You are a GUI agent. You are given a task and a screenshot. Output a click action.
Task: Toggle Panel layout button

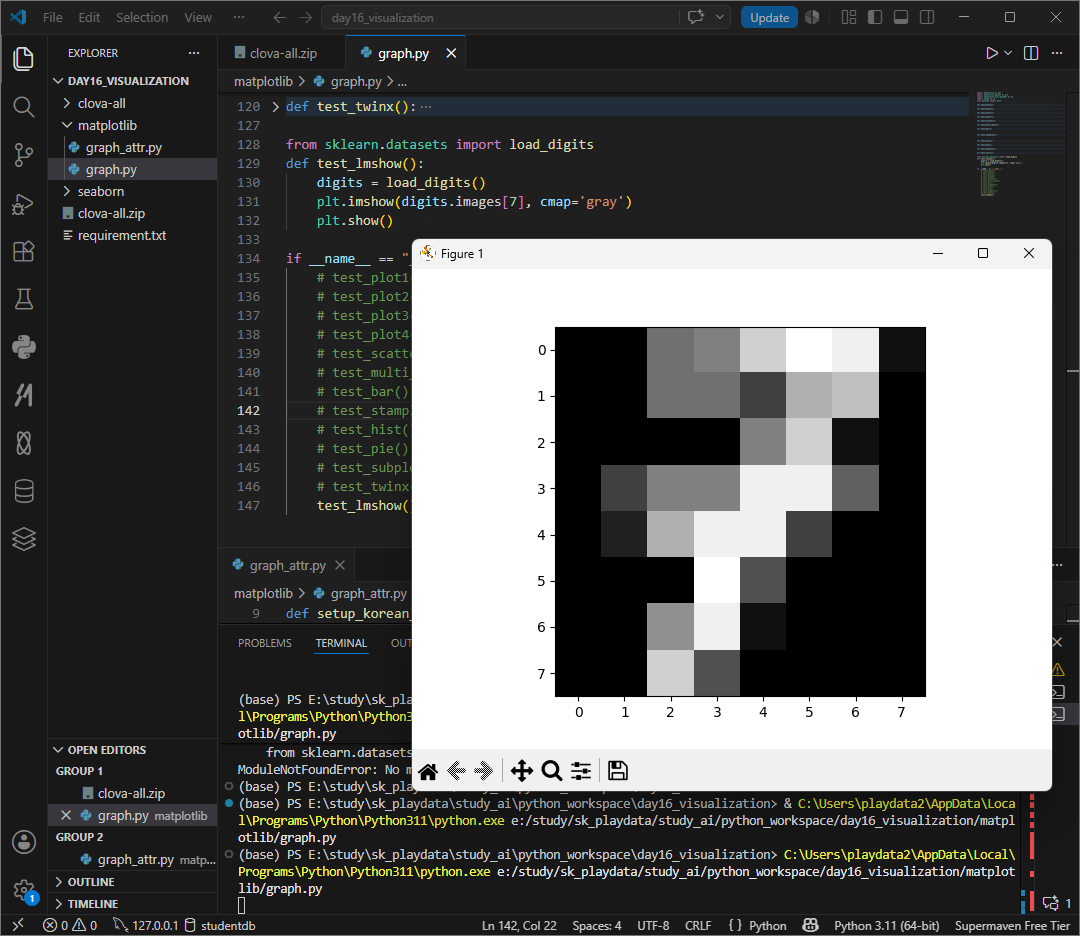click(901, 17)
